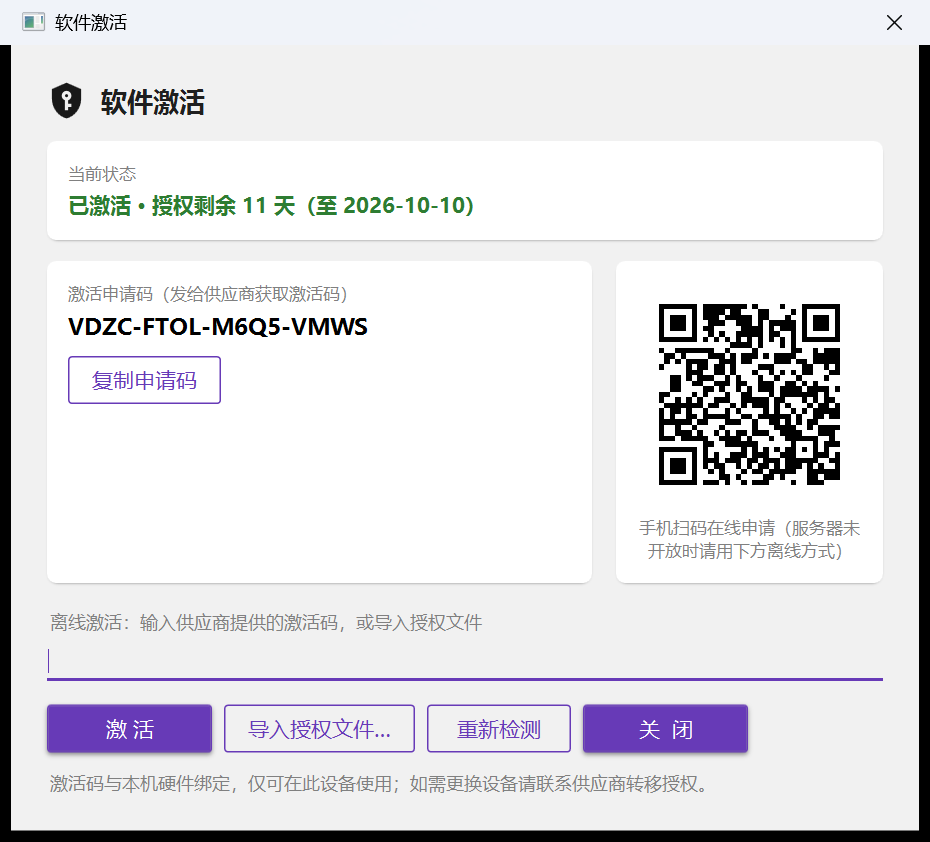Click the purple 关 闭 button

tap(665, 729)
